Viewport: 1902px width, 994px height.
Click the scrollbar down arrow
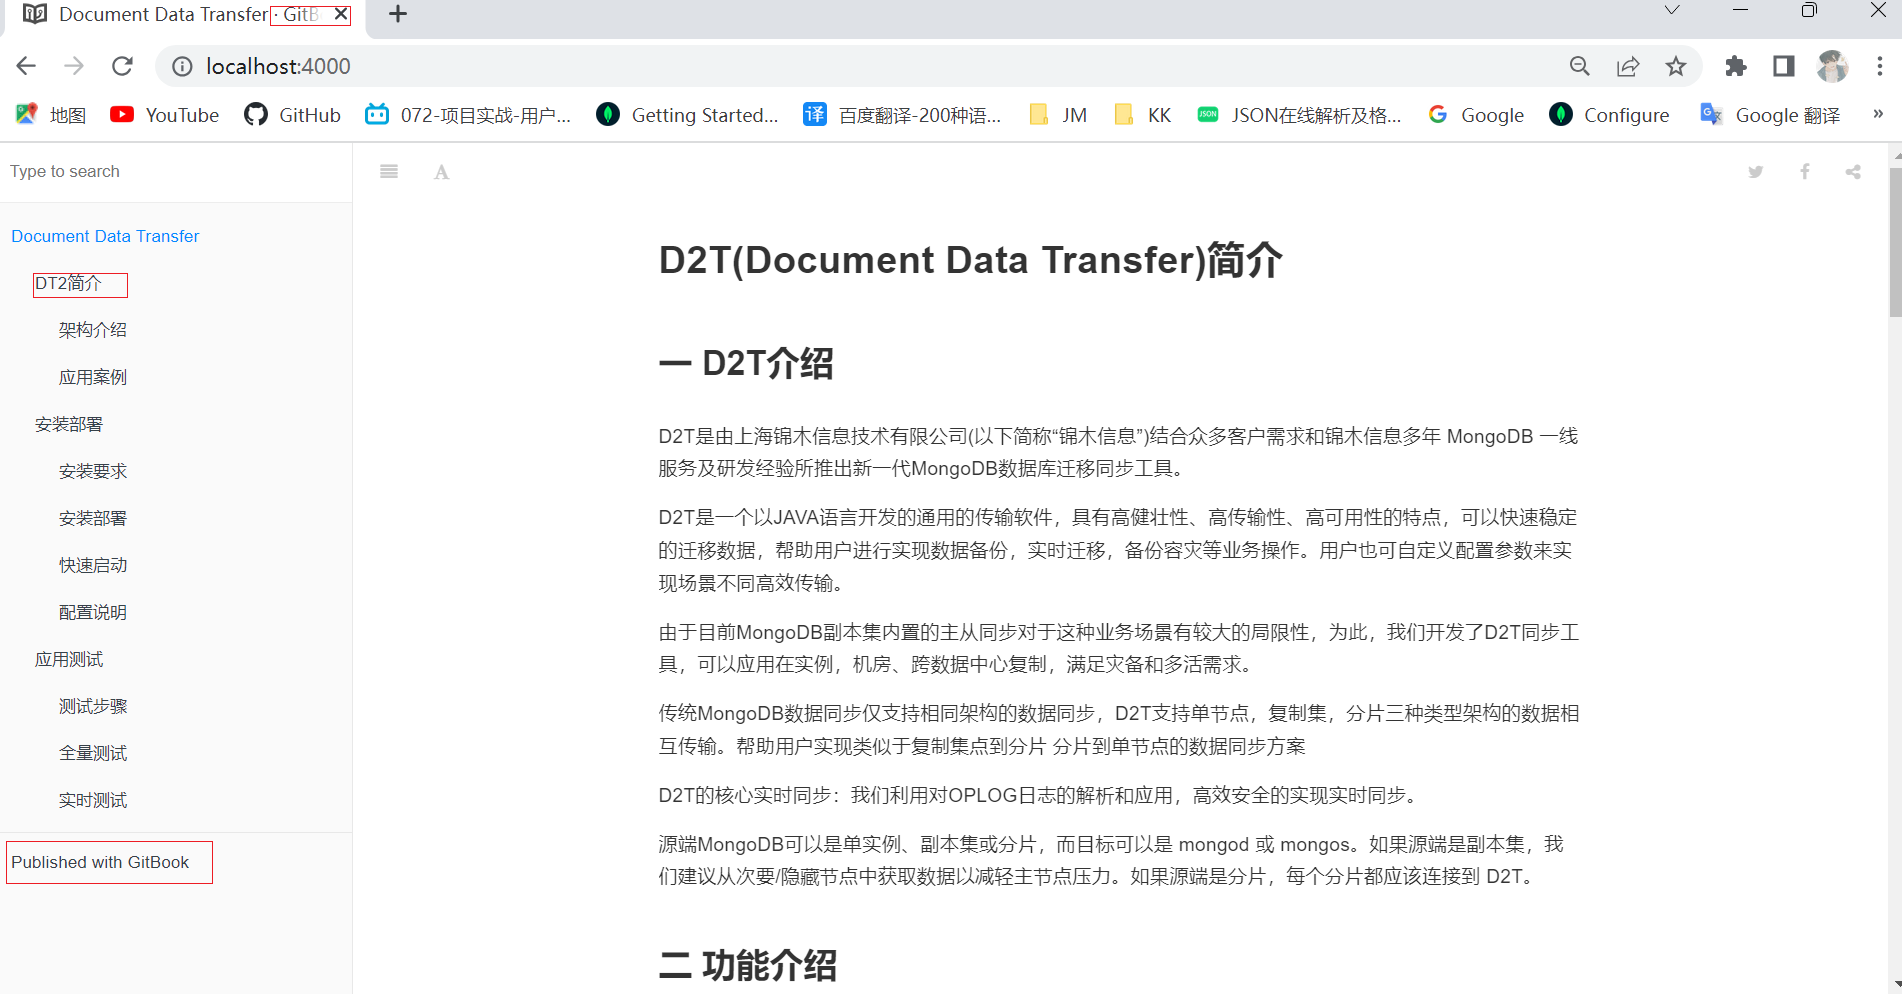(1895, 985)
